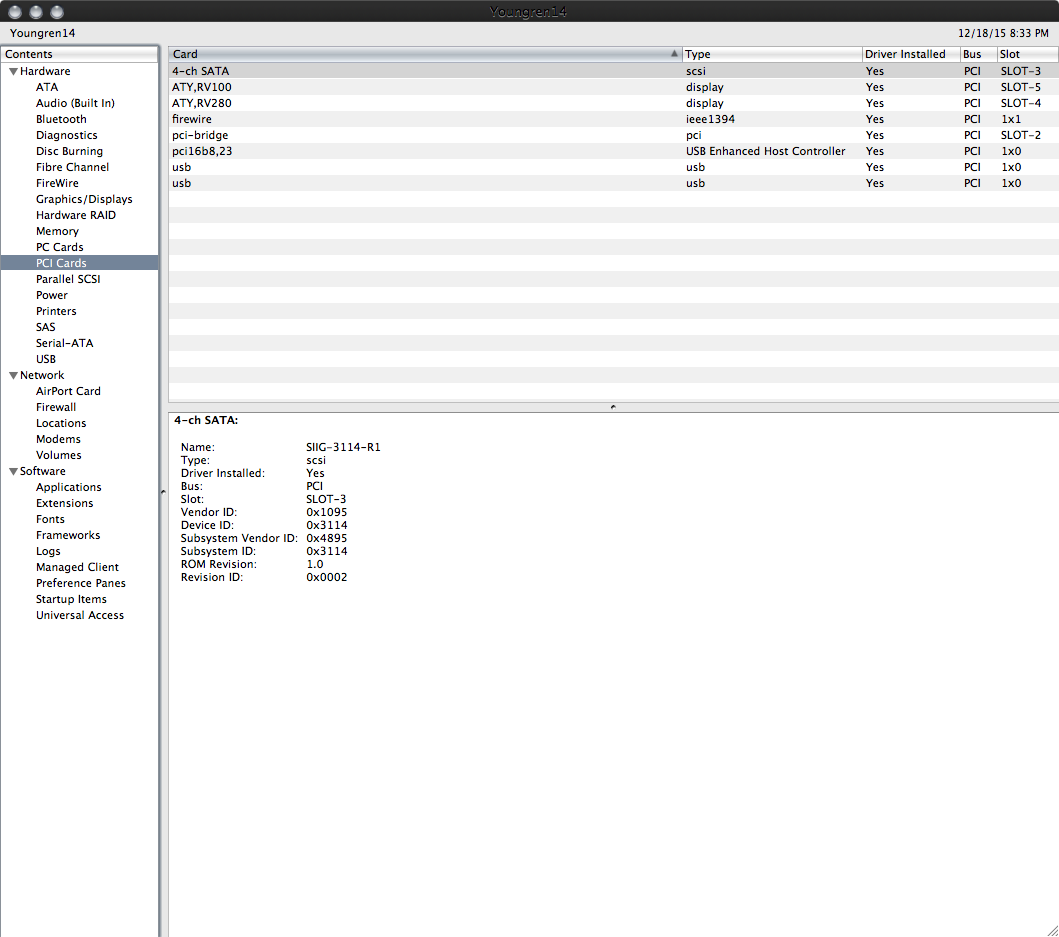Screen dimensions: 1059x937
Task: Collapse the Network section triangle
Action: (x=13, y=376)
